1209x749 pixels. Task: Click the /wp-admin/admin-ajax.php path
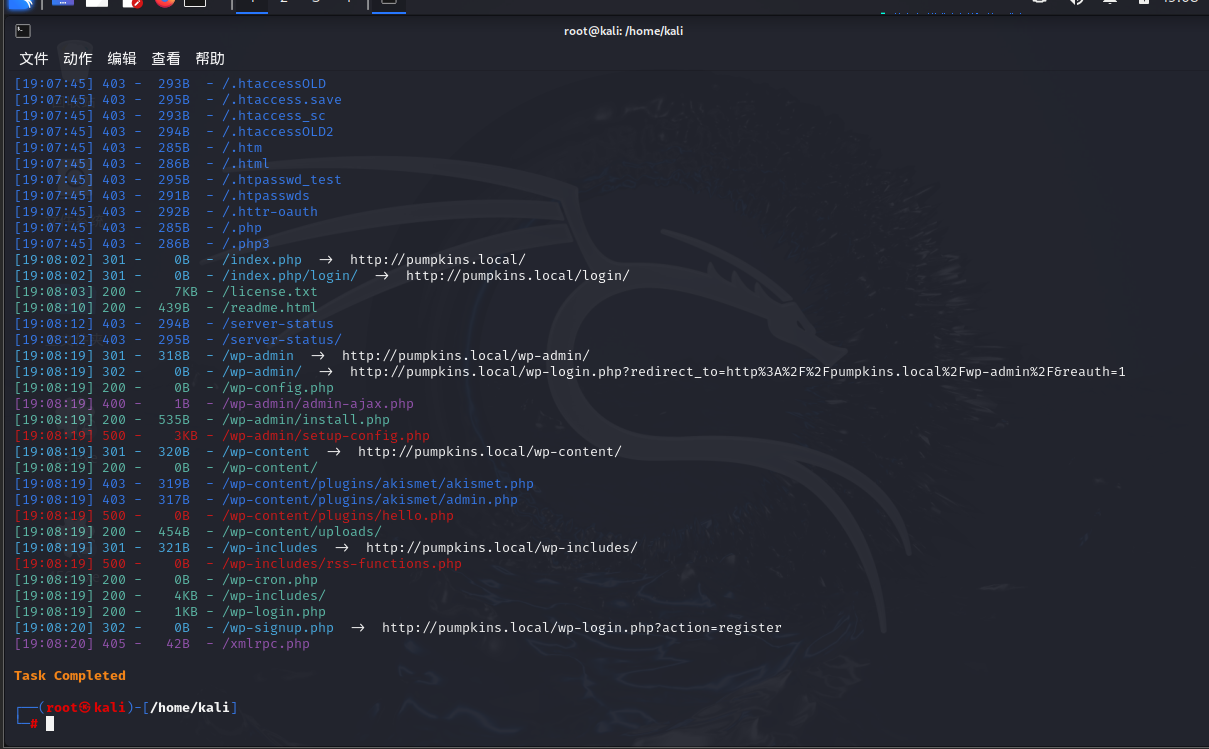[318, 404]
